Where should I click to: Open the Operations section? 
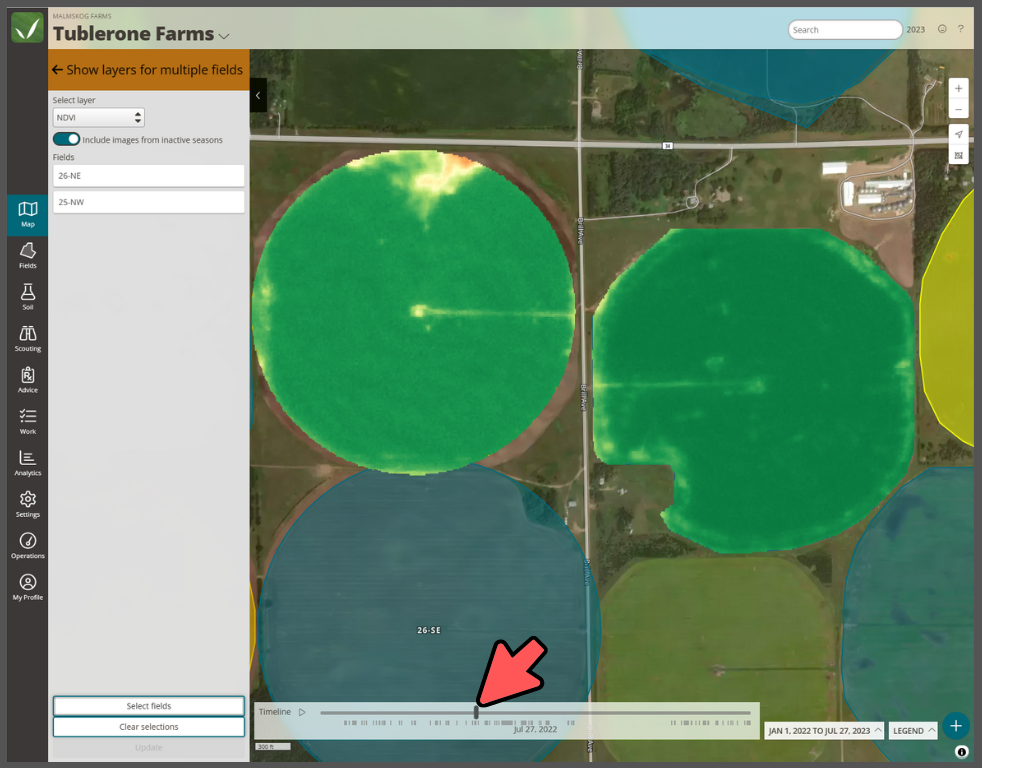(27, 543)
